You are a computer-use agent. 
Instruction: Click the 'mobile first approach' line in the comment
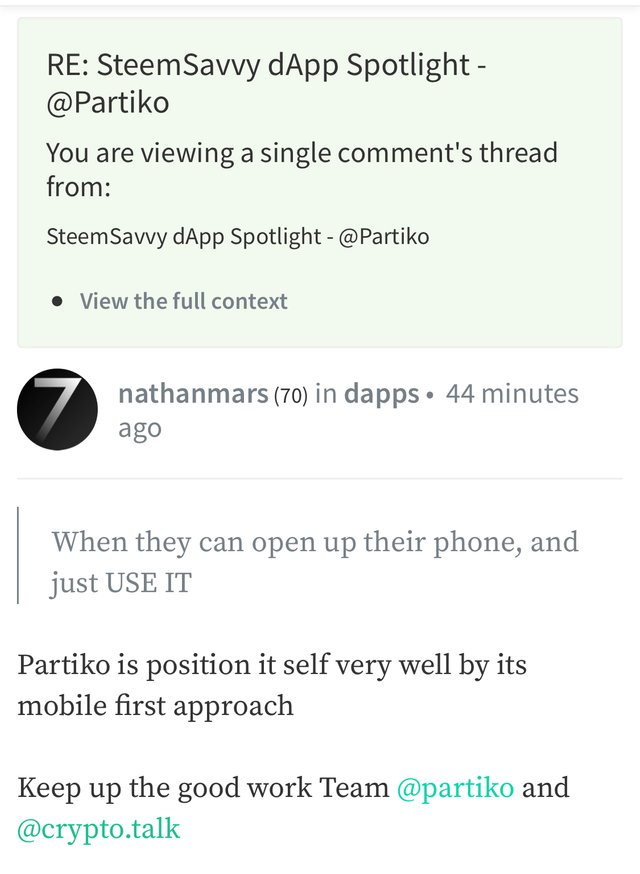[x=155, y=706]
